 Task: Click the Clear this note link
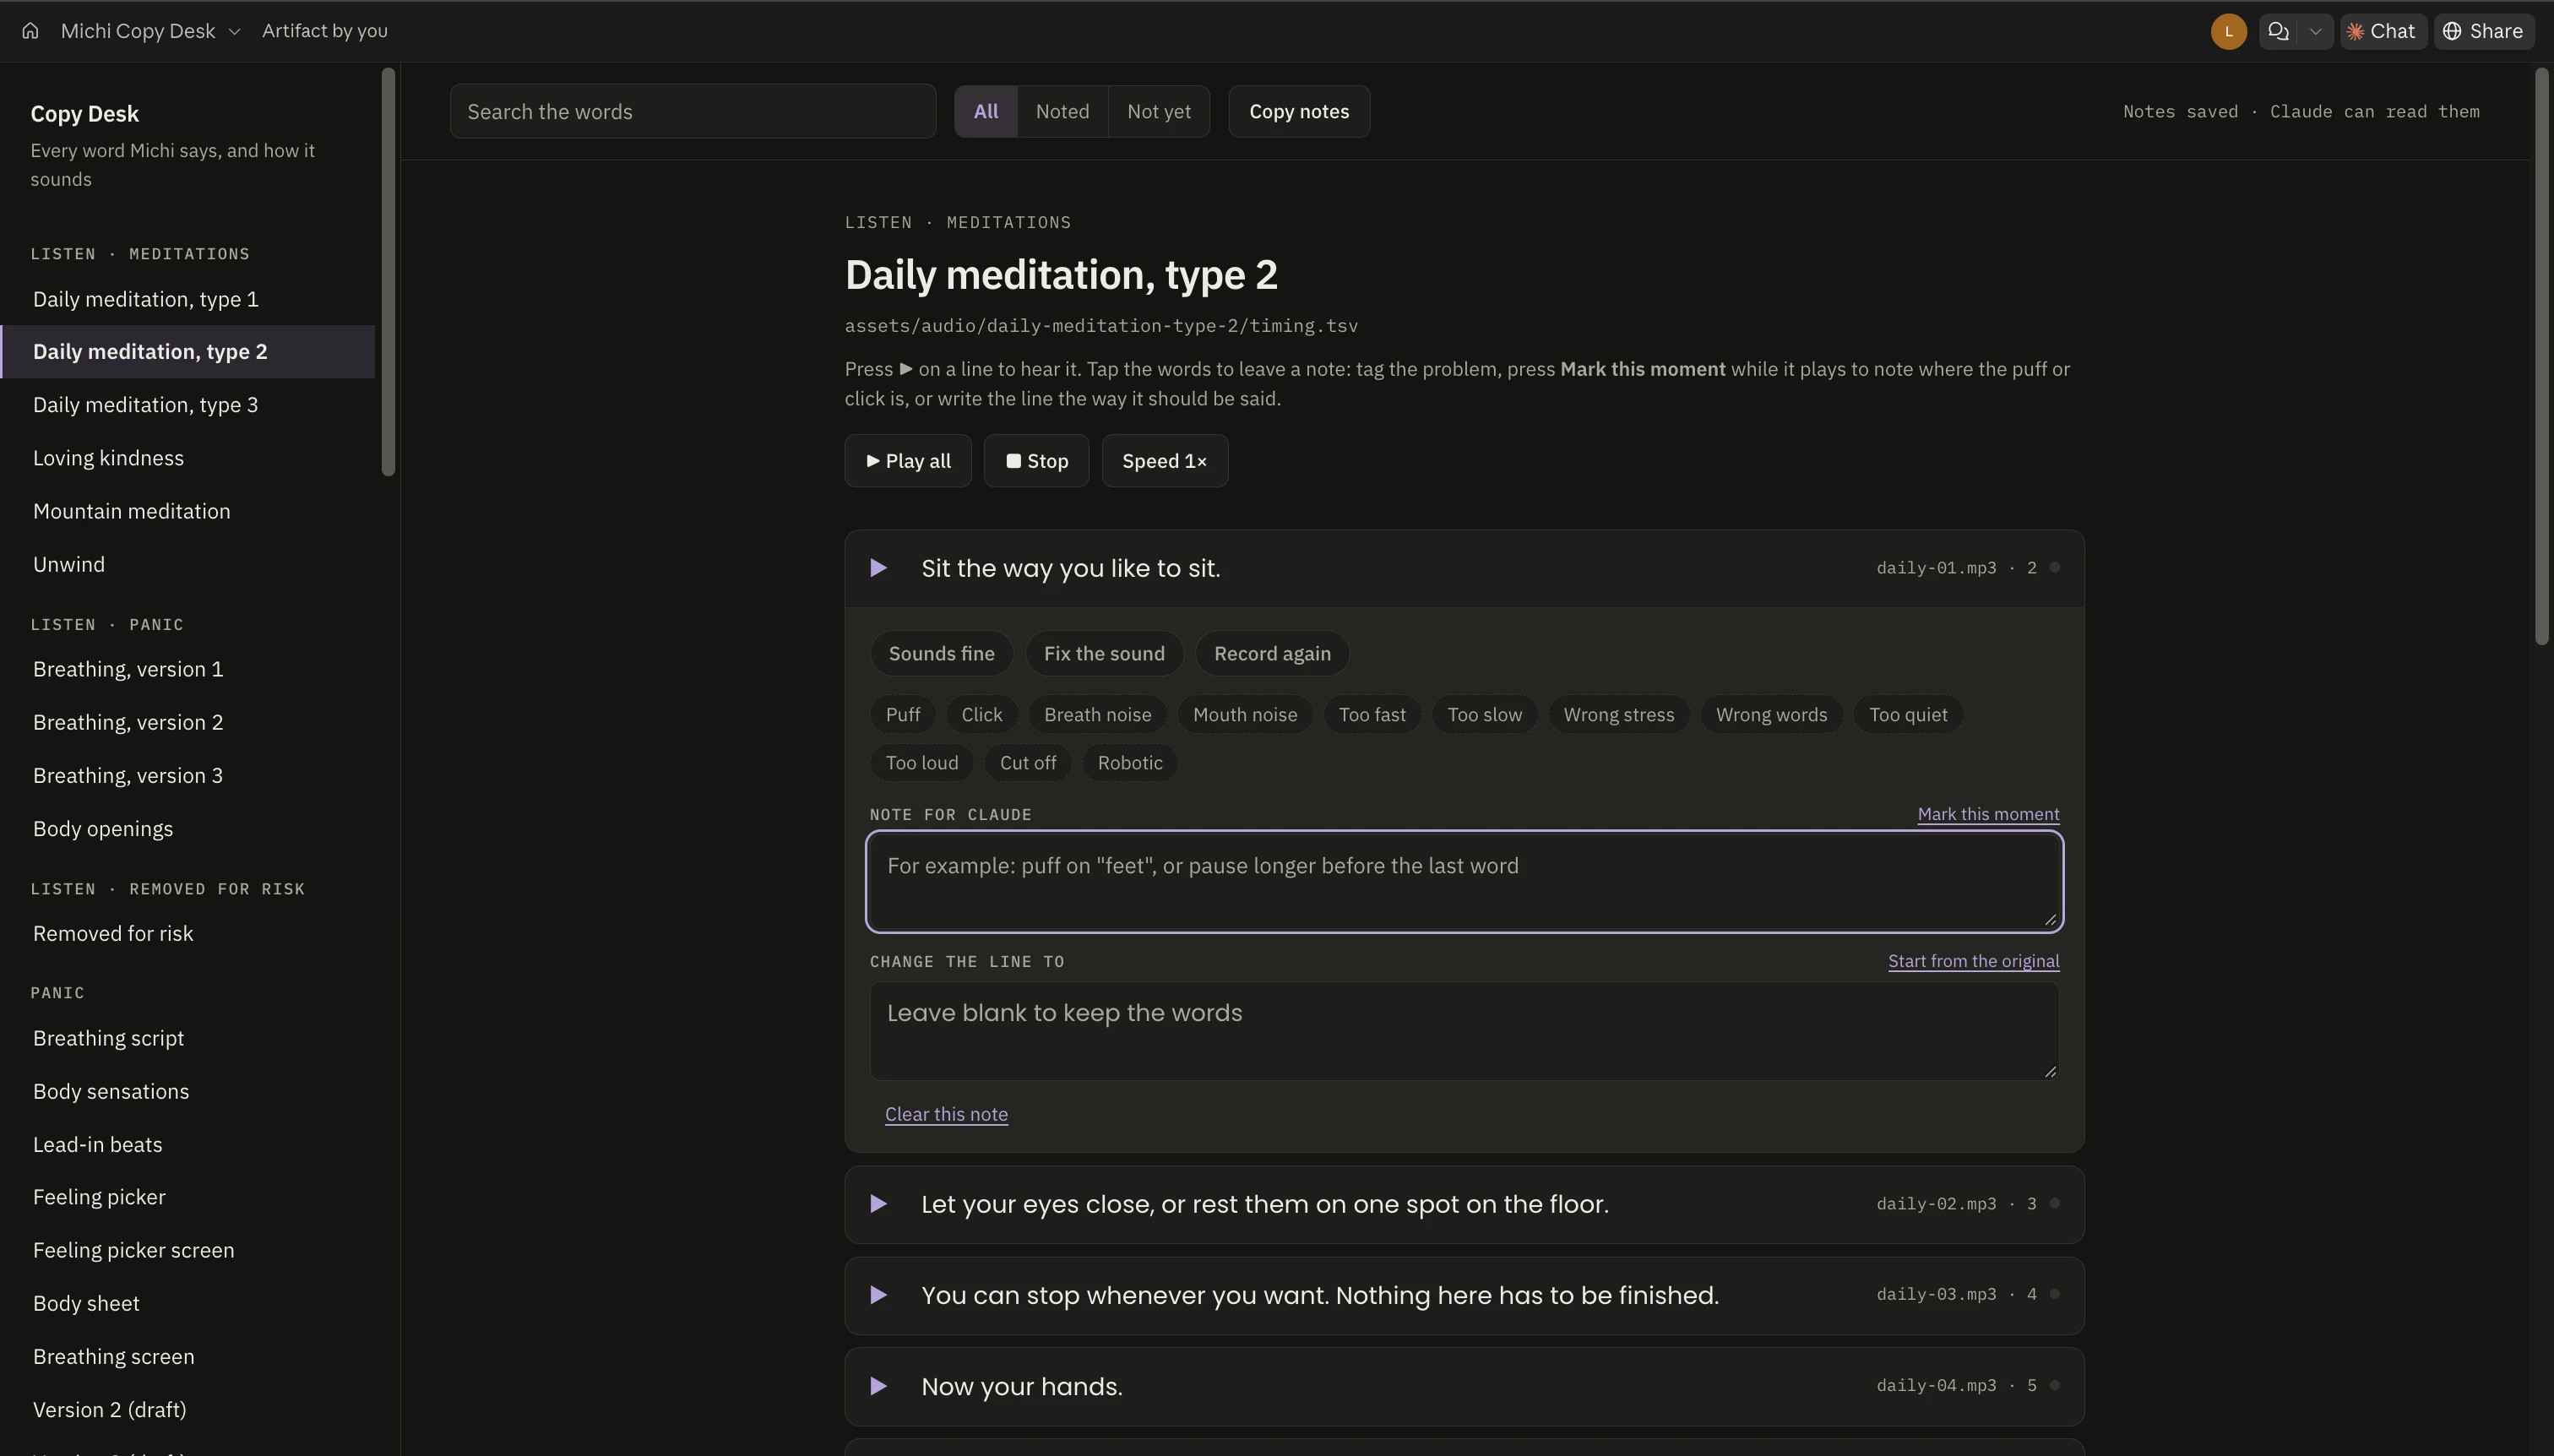[946, 1114]
